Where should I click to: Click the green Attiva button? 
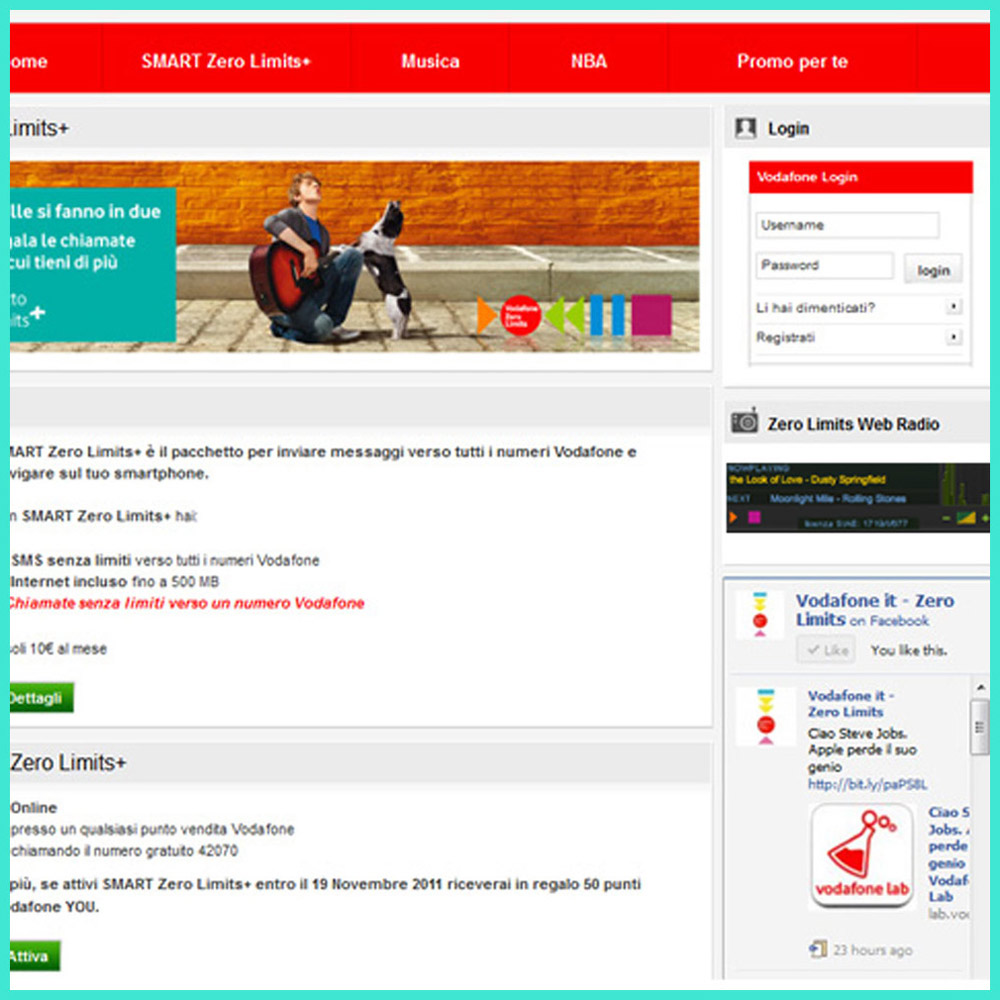(34, 956)
